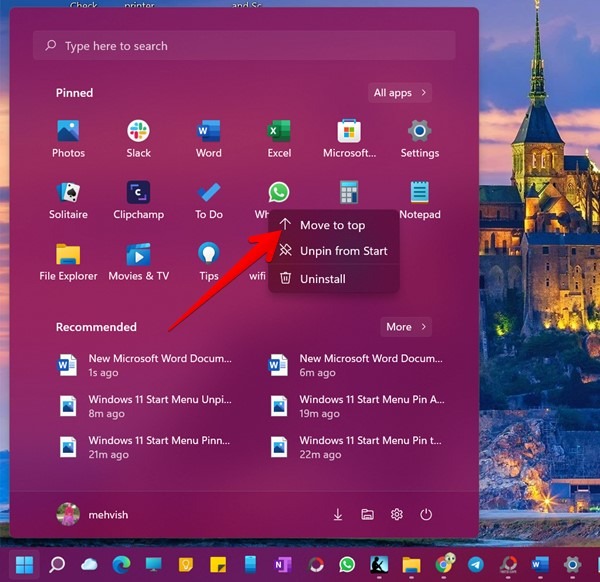Click the Start button on taskbar

(24, 565)
